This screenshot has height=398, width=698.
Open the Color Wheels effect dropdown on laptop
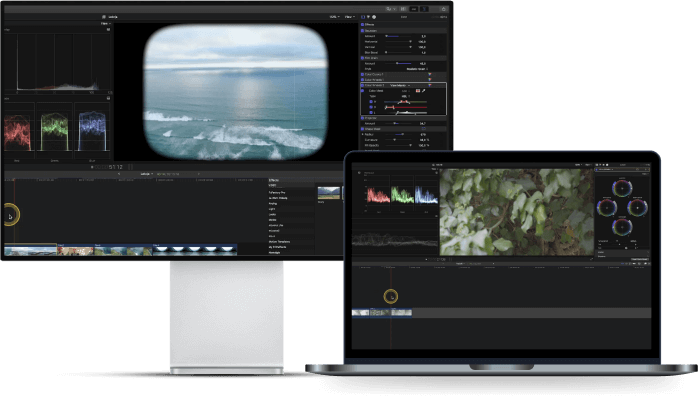coord(607,169)
